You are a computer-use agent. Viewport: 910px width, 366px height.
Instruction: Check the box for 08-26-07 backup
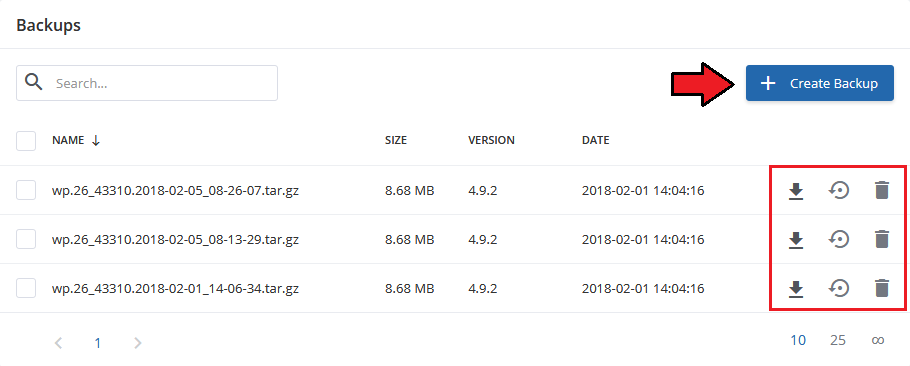(x=26, y=190)
